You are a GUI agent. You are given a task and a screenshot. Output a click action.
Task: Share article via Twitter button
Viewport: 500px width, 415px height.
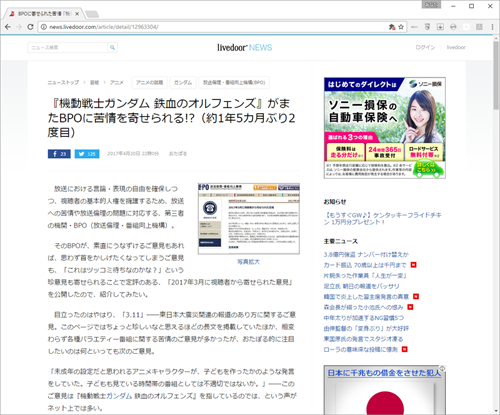pyautogui.click(x=87, y=154)
